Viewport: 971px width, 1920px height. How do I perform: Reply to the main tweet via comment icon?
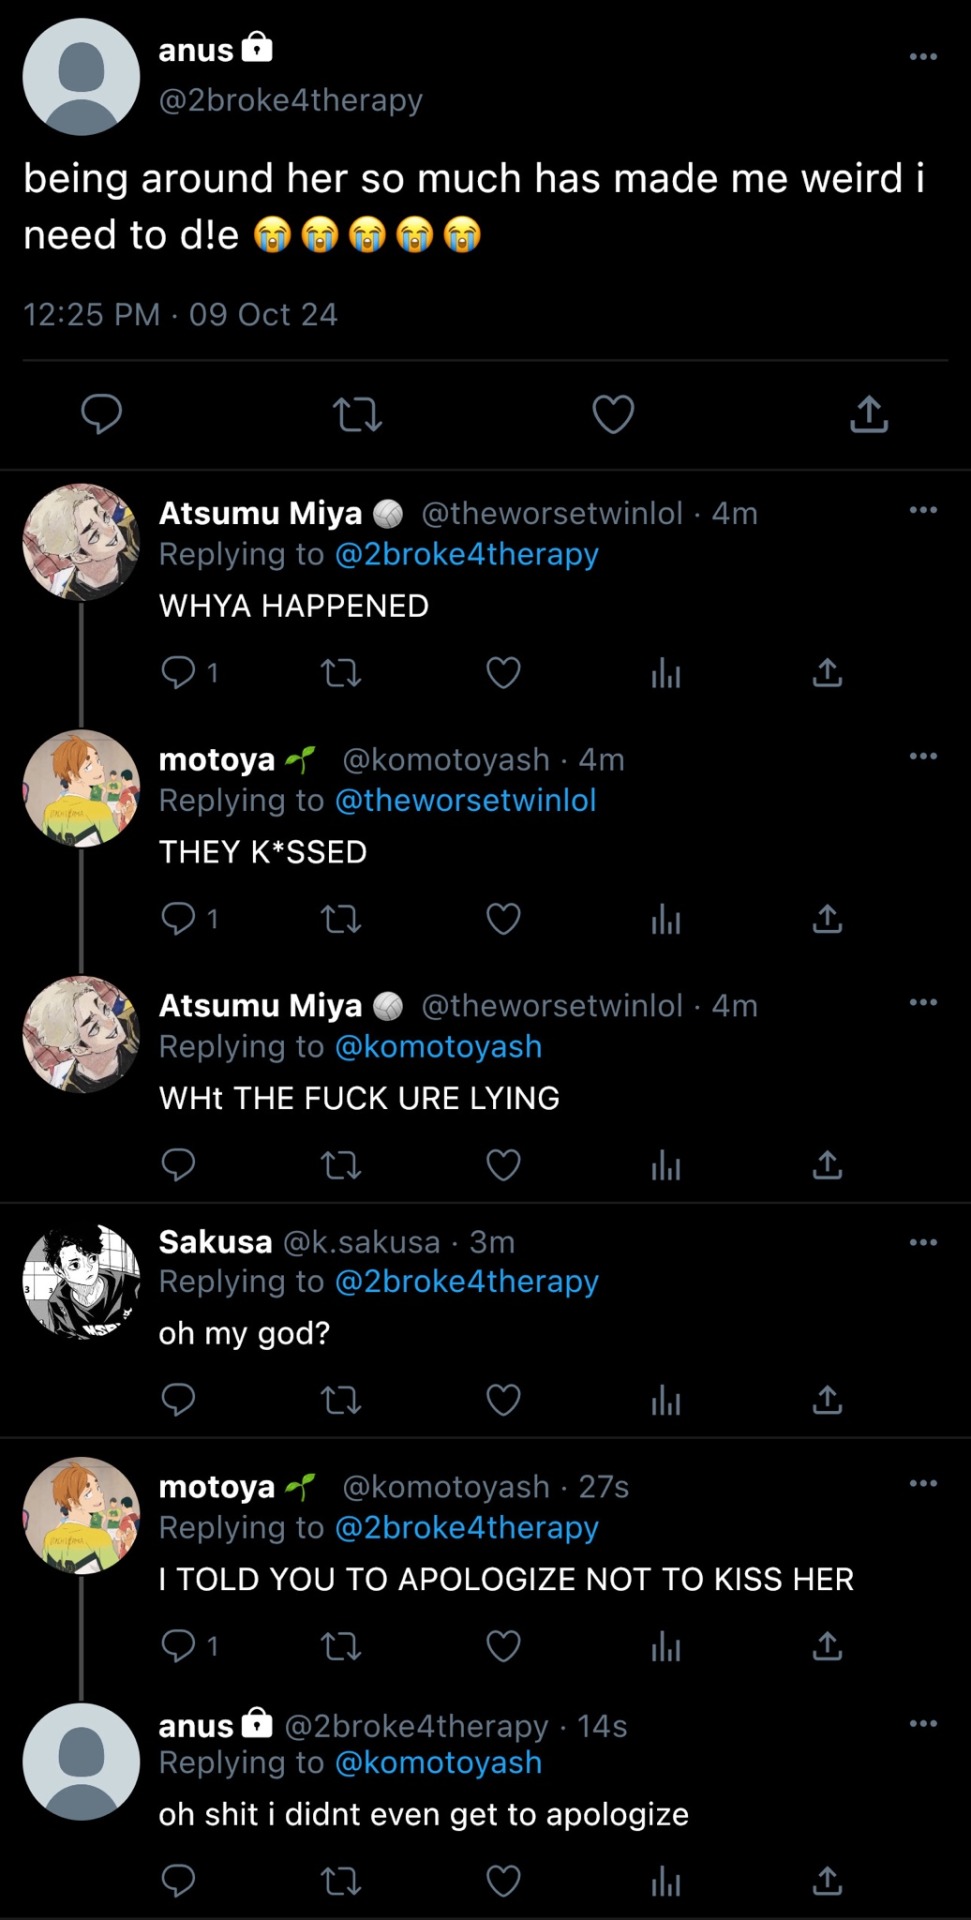tap(101, 414)
